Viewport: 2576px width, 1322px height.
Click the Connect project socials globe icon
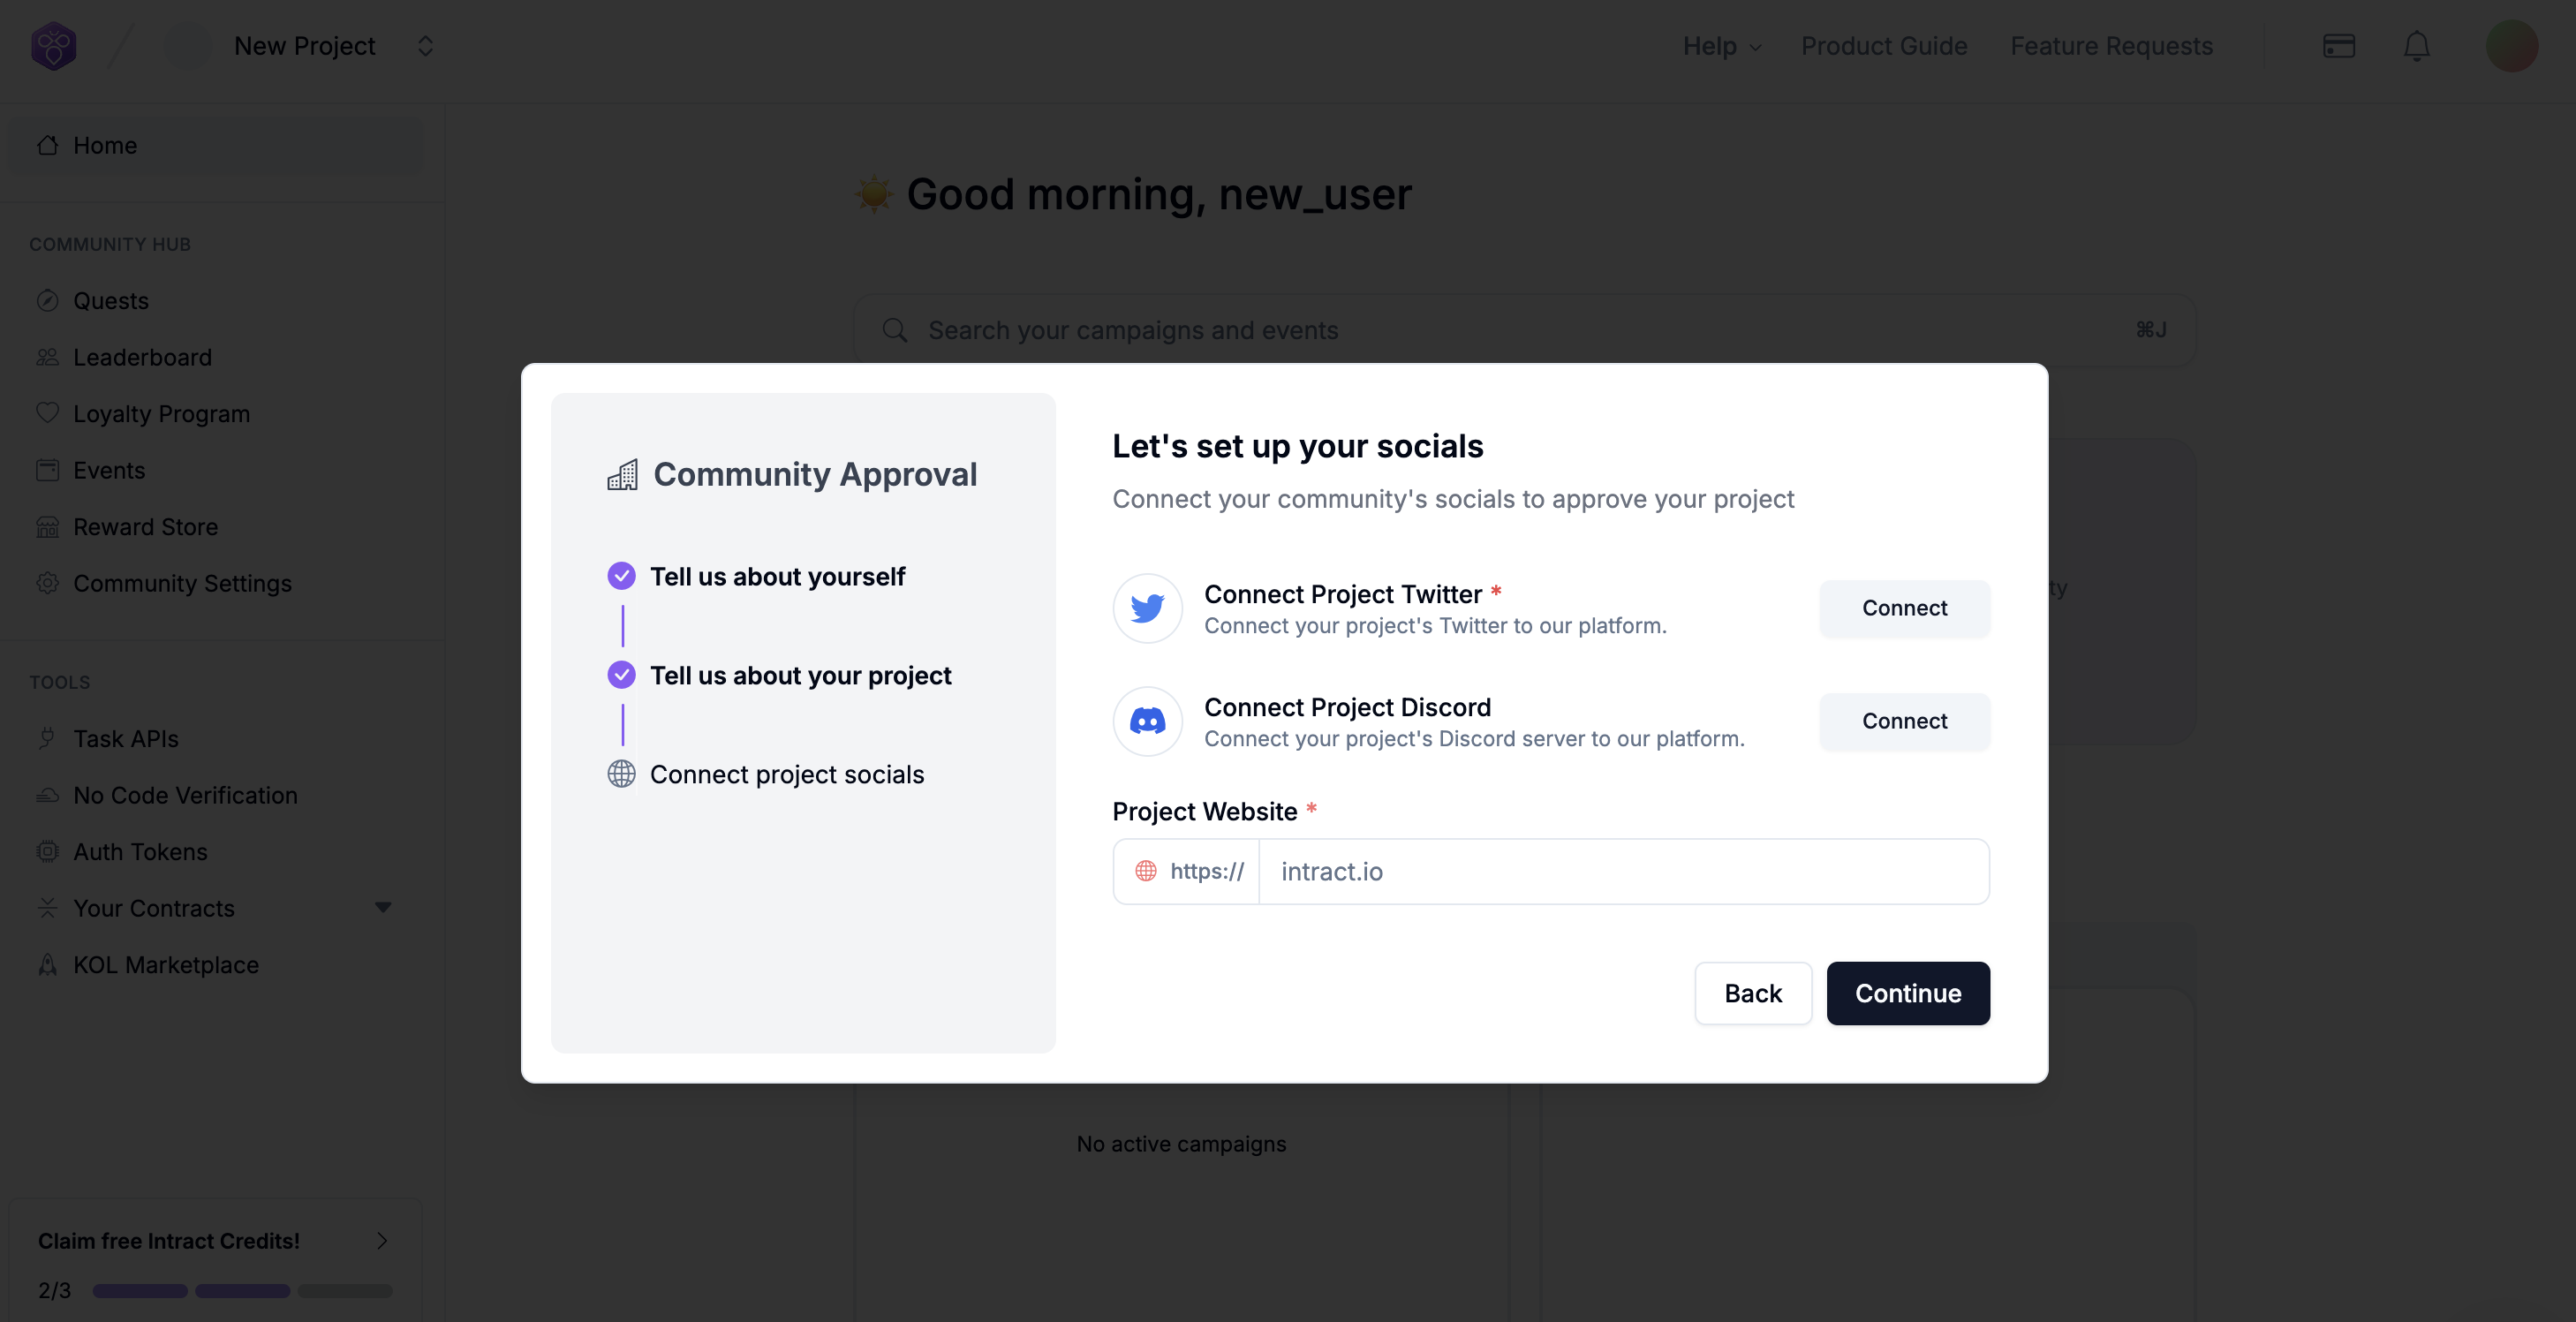pyautogui.click(x=621, y=774)
